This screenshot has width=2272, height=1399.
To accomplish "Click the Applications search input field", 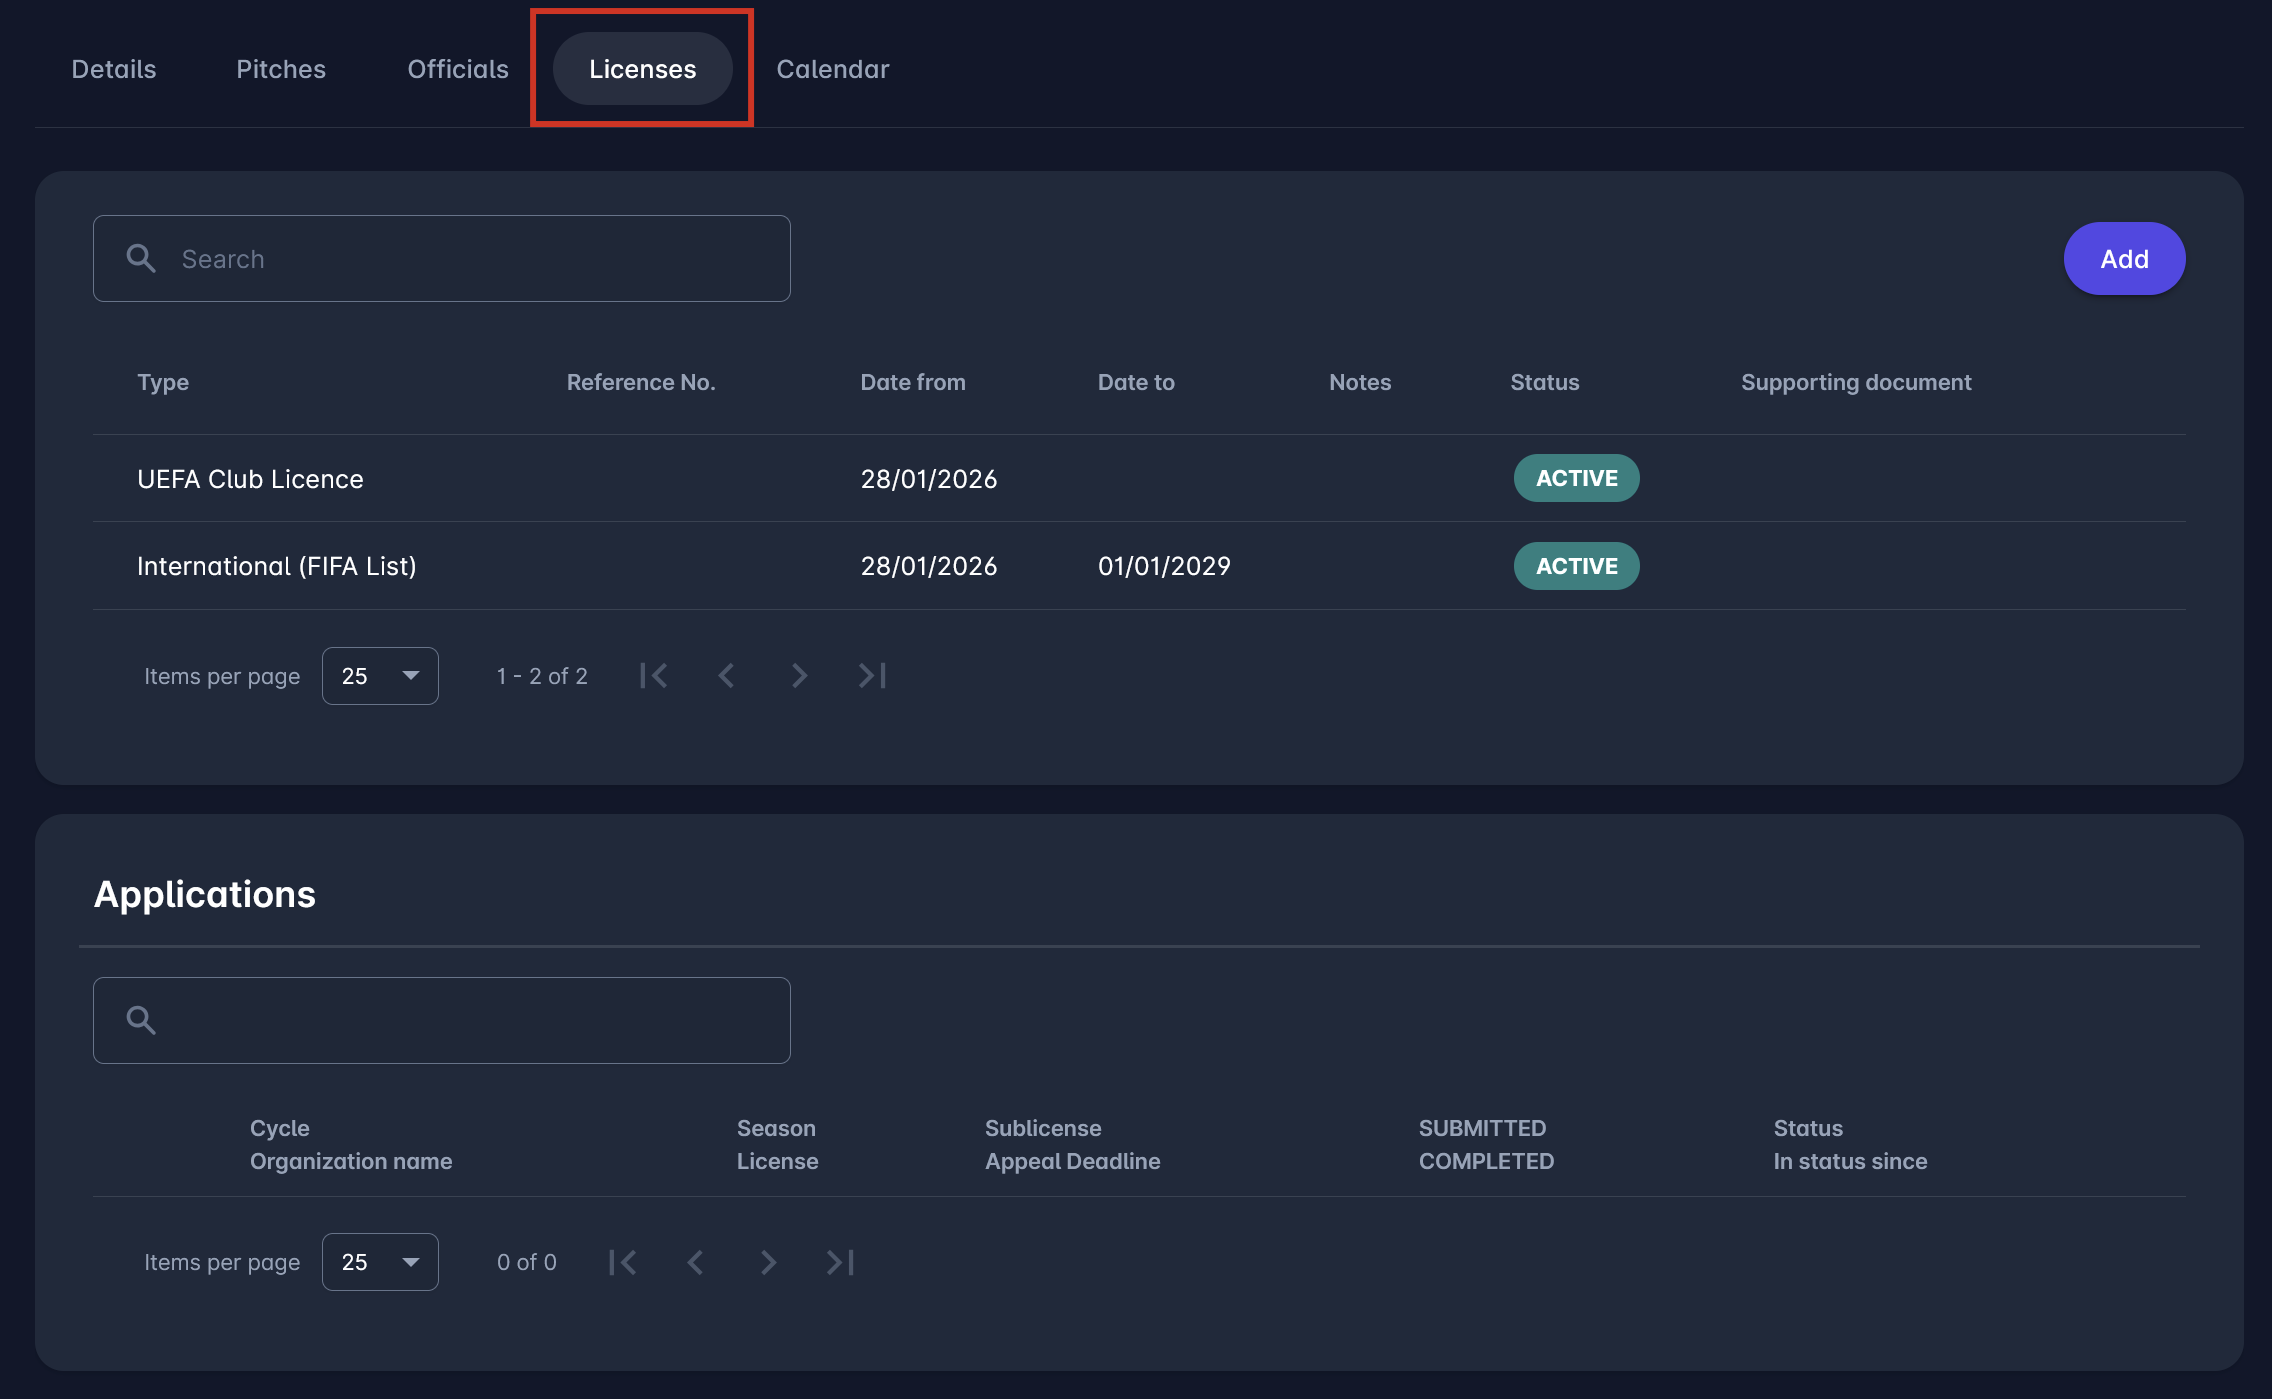I will [x=470, y=1020].
